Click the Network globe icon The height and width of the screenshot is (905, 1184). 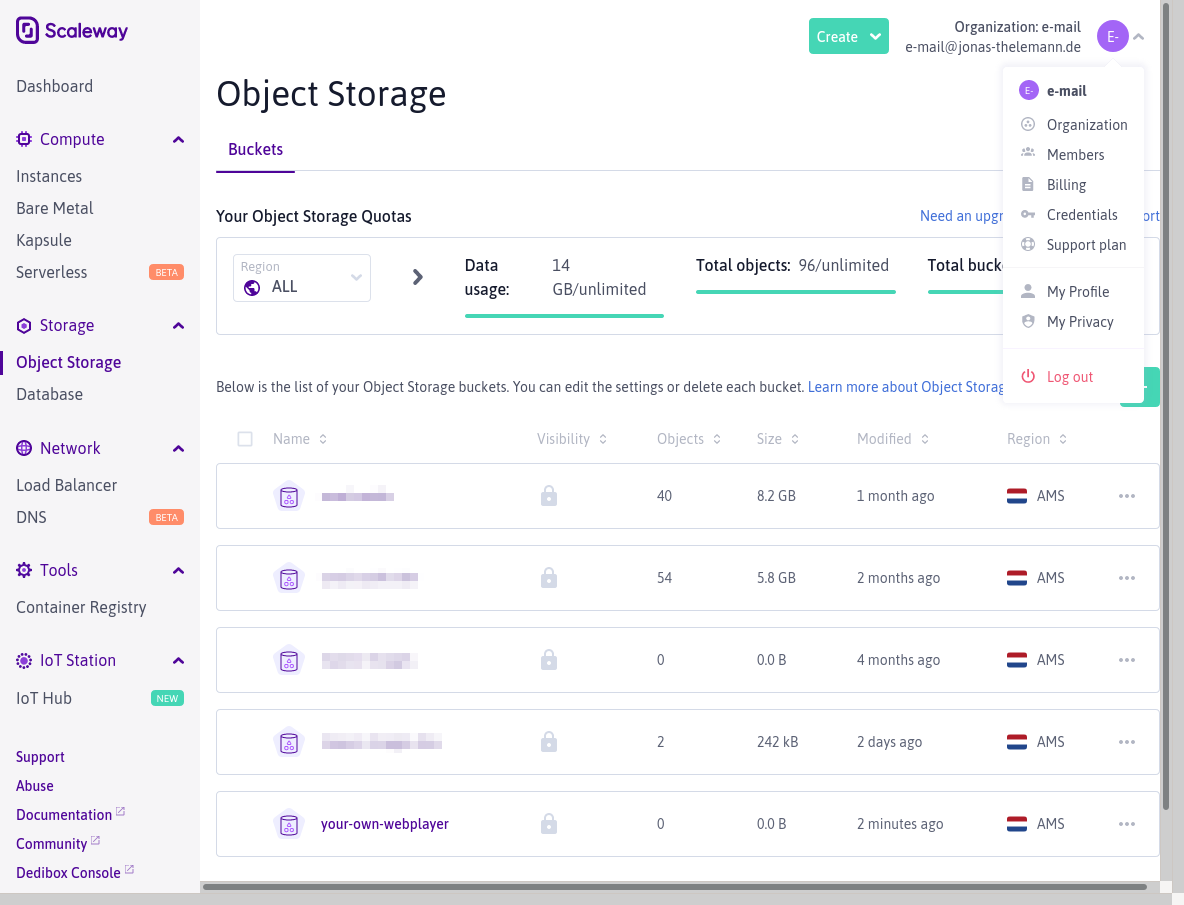coord(24,448)
